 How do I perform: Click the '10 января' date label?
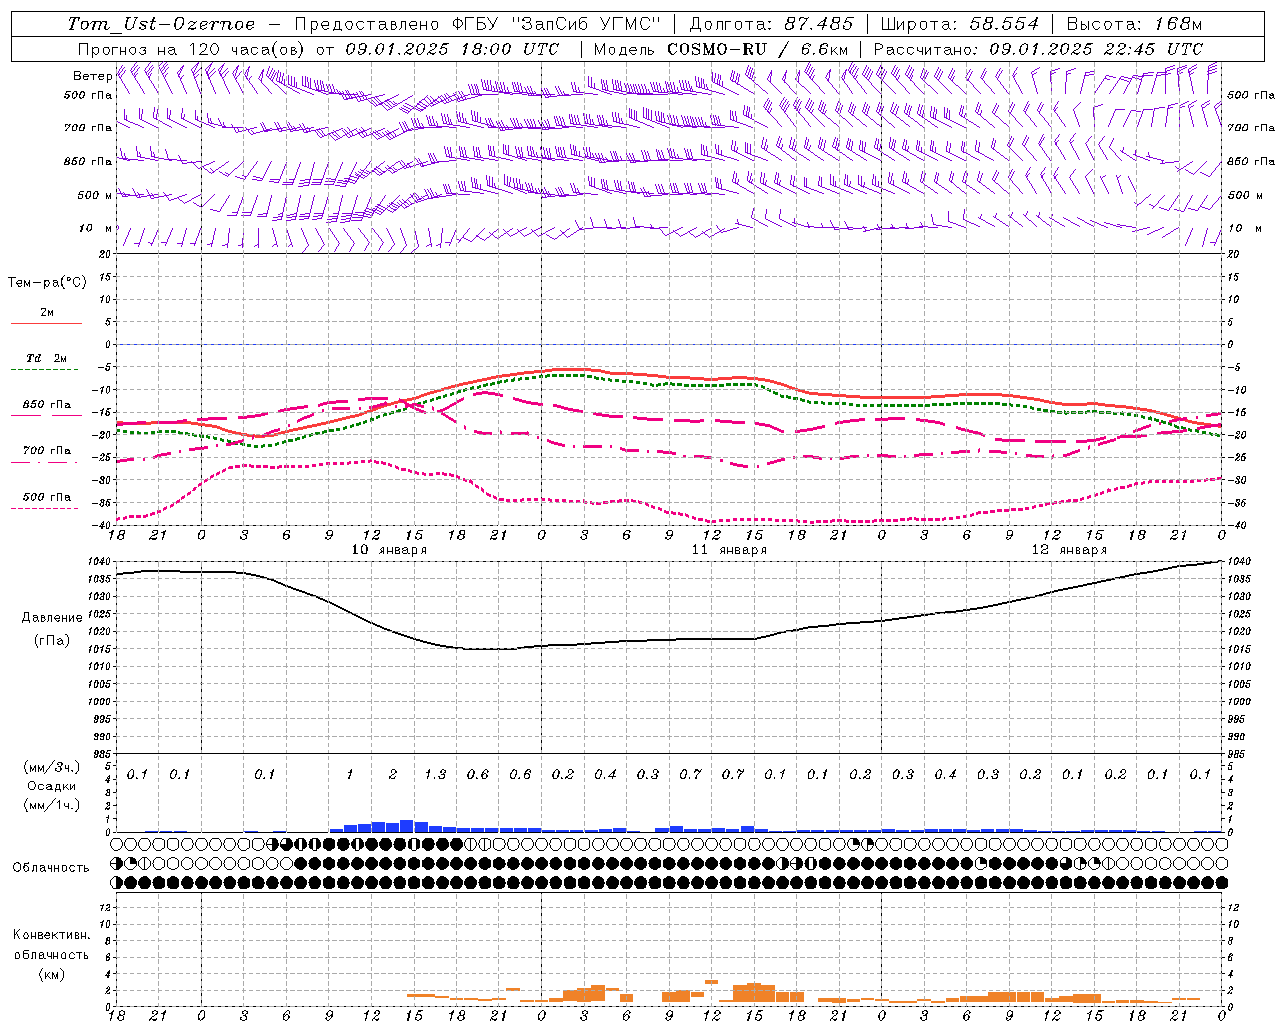(x=389, y=550)
